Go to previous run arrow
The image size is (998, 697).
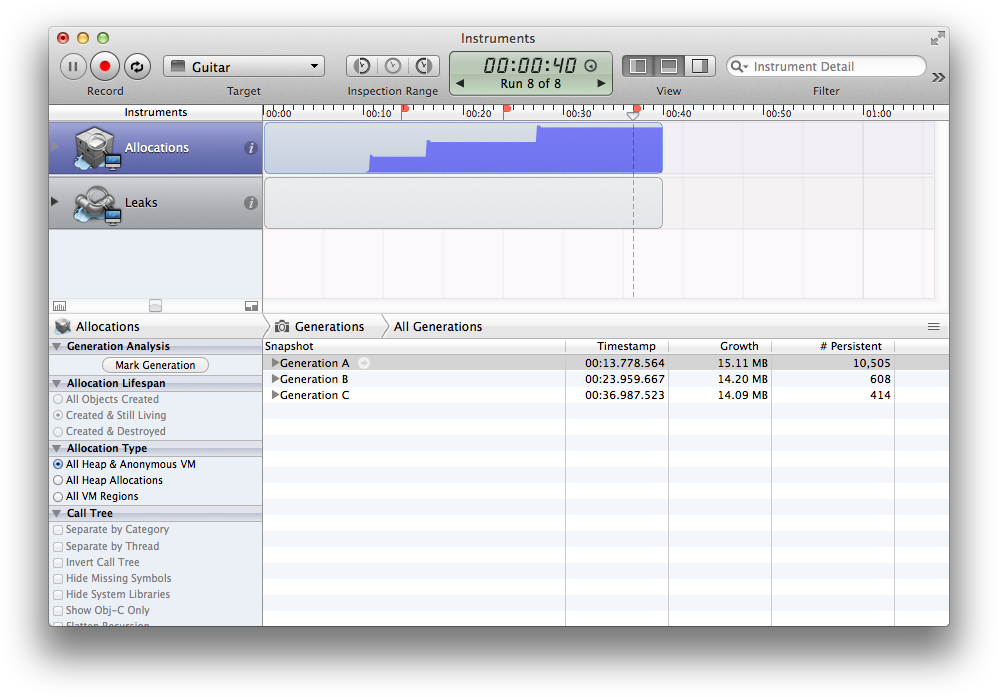[460, 83]
